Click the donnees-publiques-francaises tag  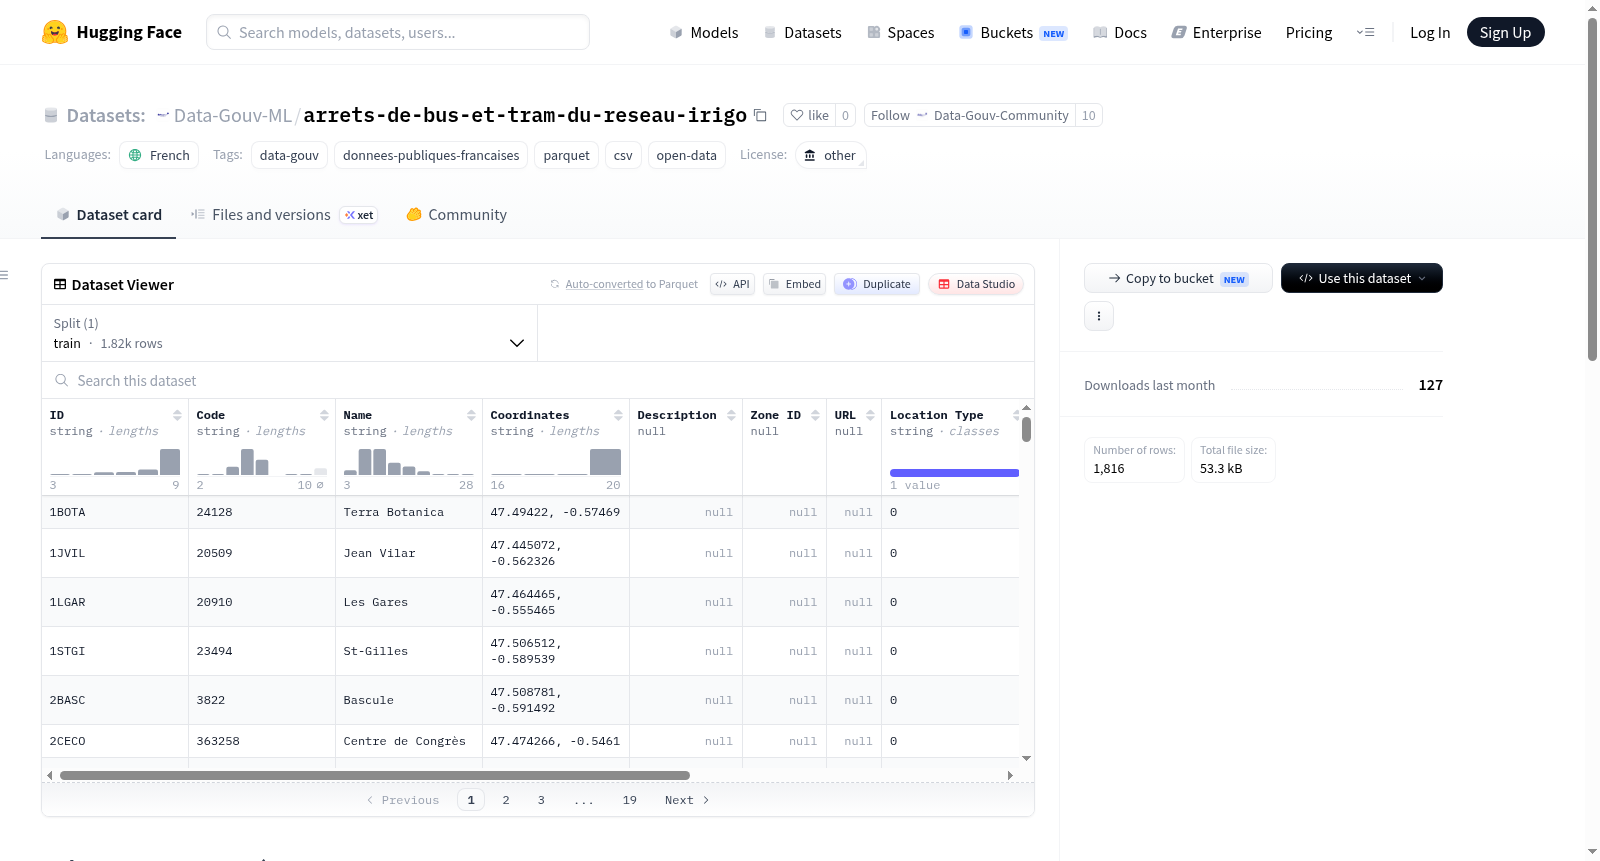point(431,155)
